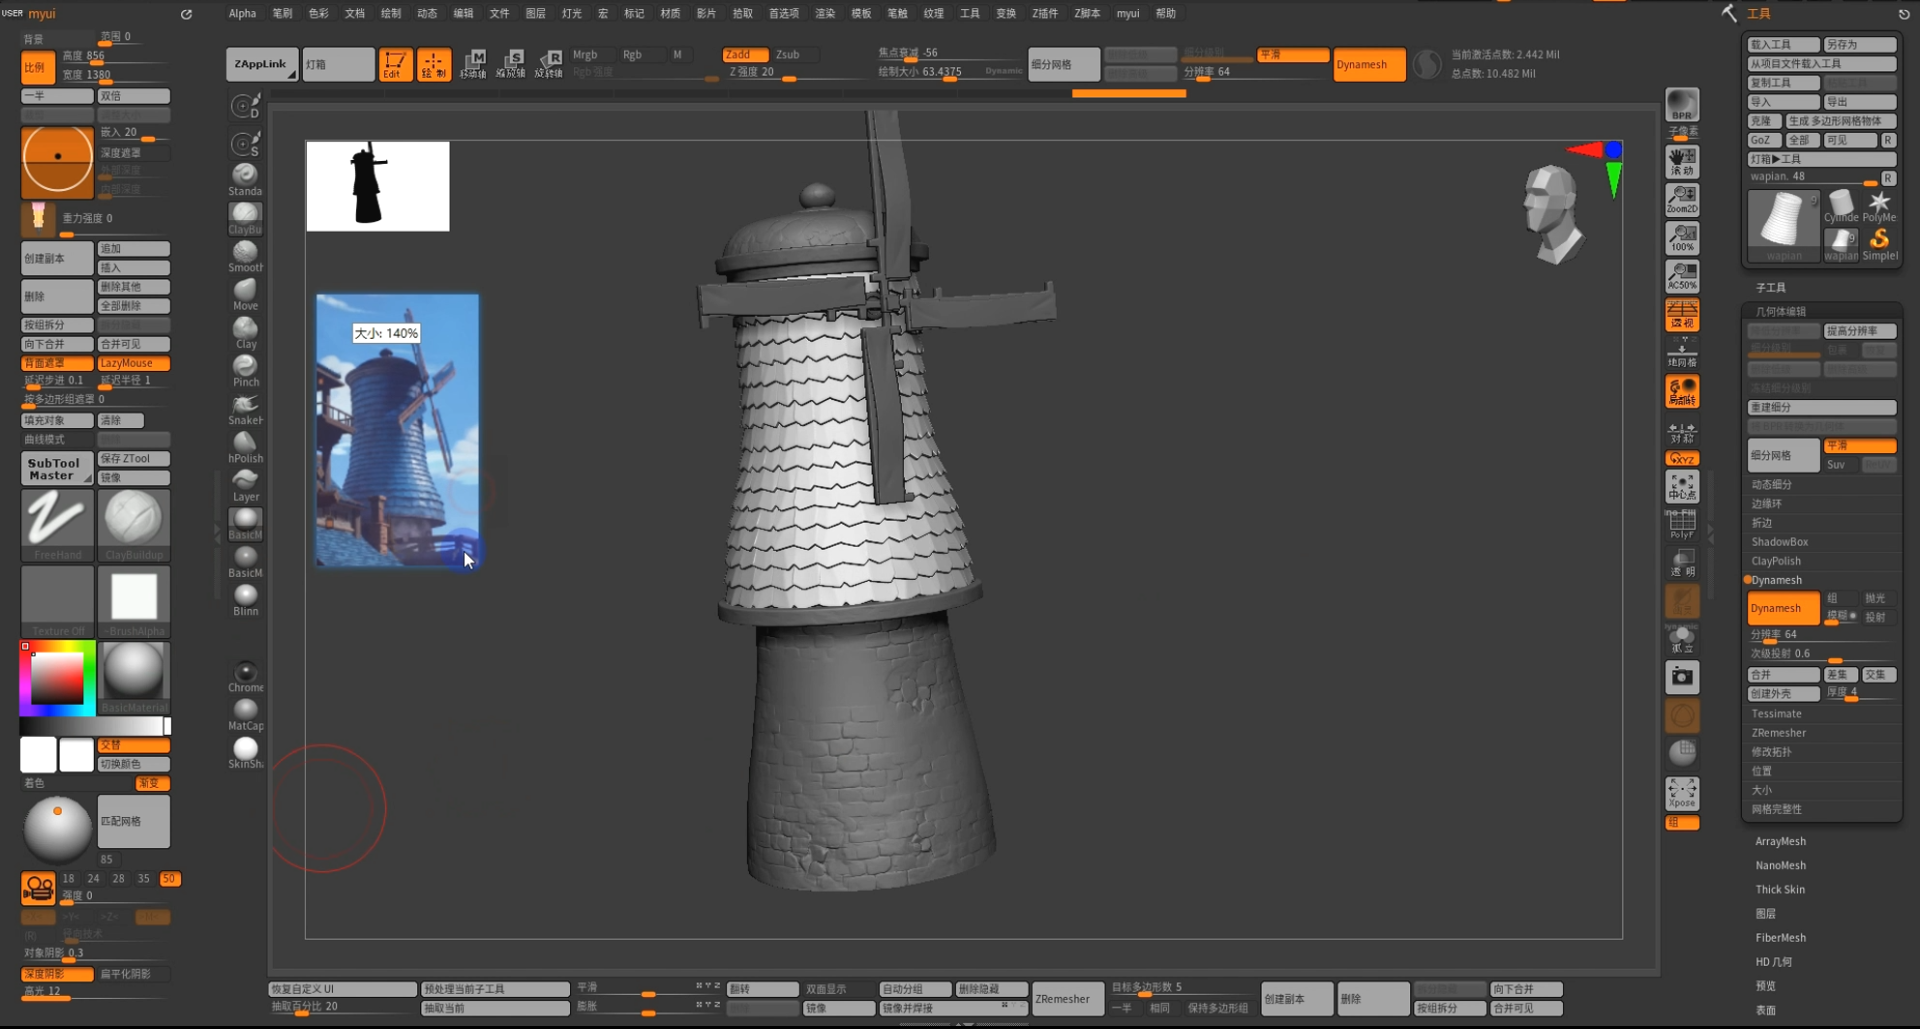Screen dimensions: 1920x1029
Task: Open the Z脚本 menu
Action: click(x=1087, y=13)
